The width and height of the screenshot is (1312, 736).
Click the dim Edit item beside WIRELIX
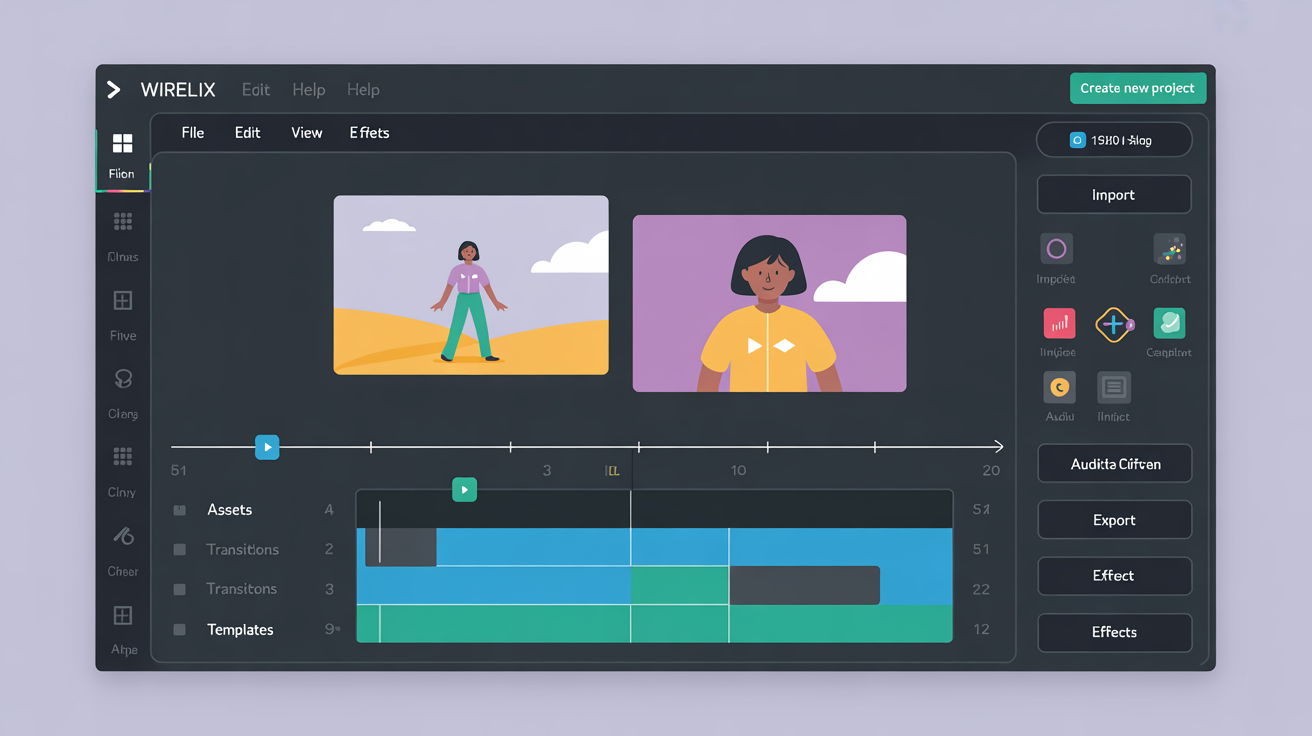tap(256, 90)
